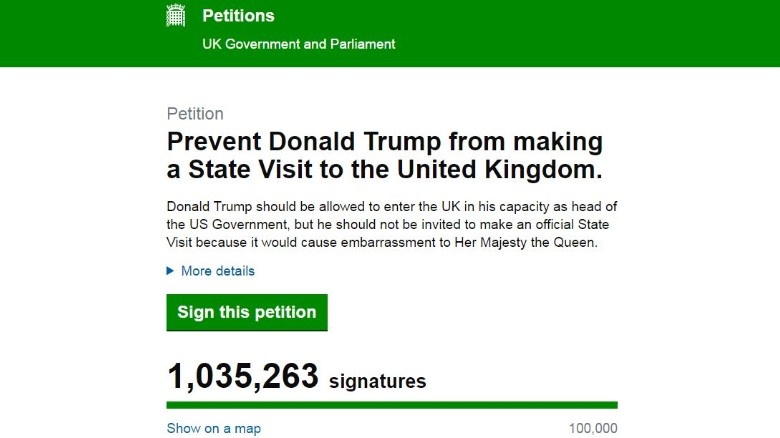Viewport: 780px width, 438px height.
Task: Click the 1,035,263 signature count
Action: pos(243,378)
